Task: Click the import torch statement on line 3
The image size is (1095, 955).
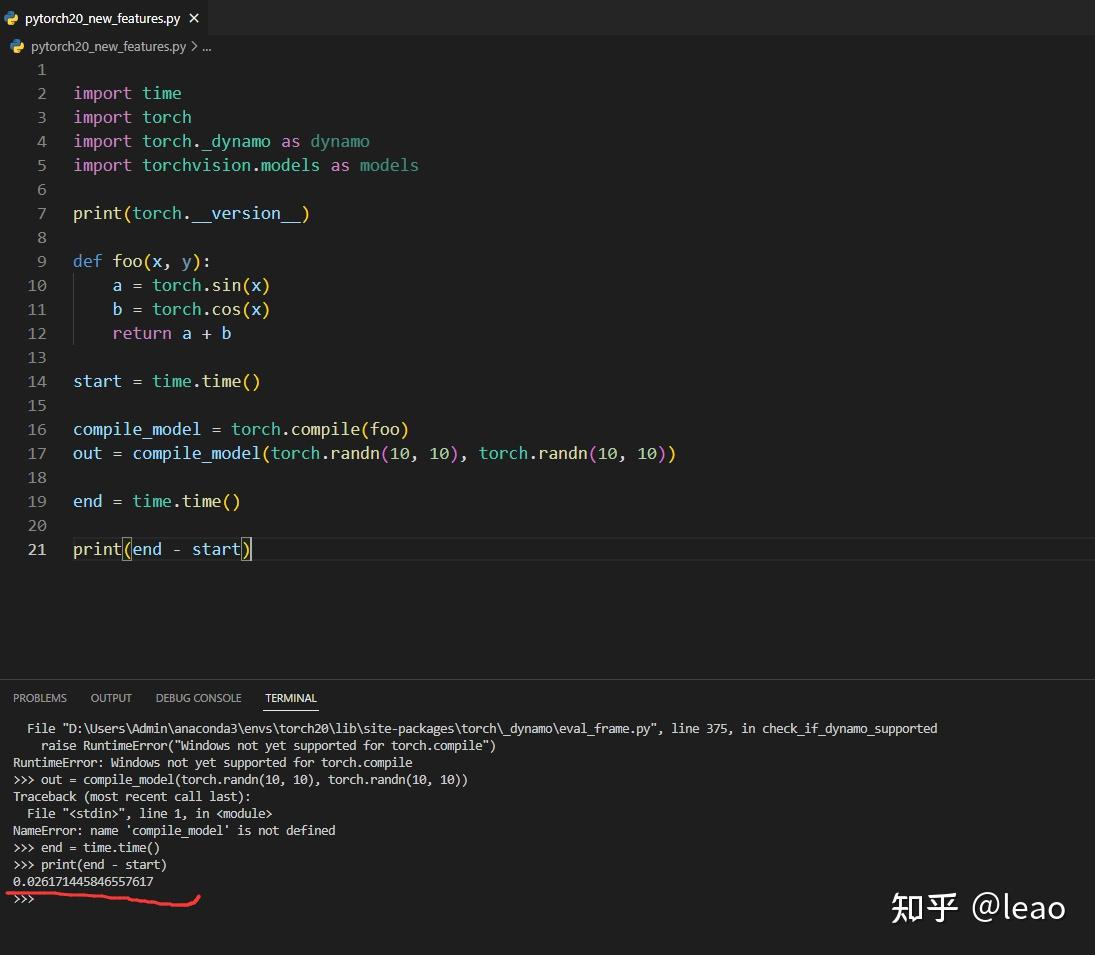Action: pyautogui.click(x=132, y=117)
